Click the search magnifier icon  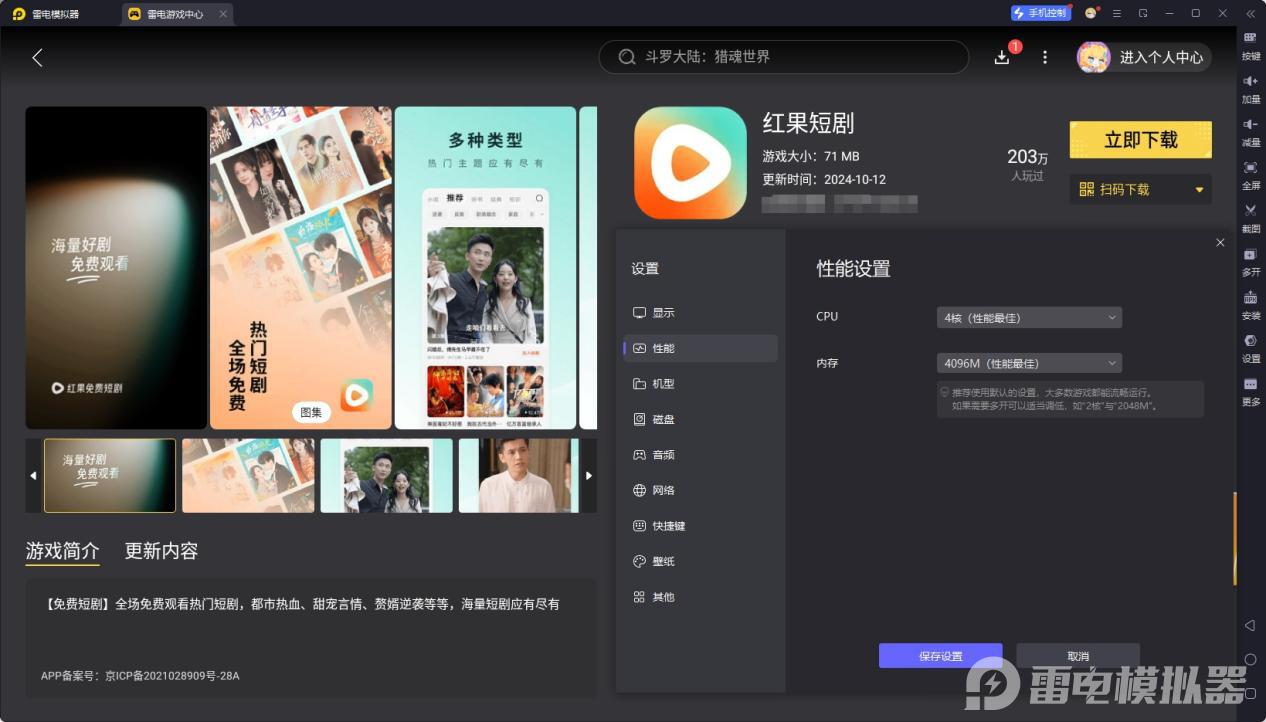627,57
